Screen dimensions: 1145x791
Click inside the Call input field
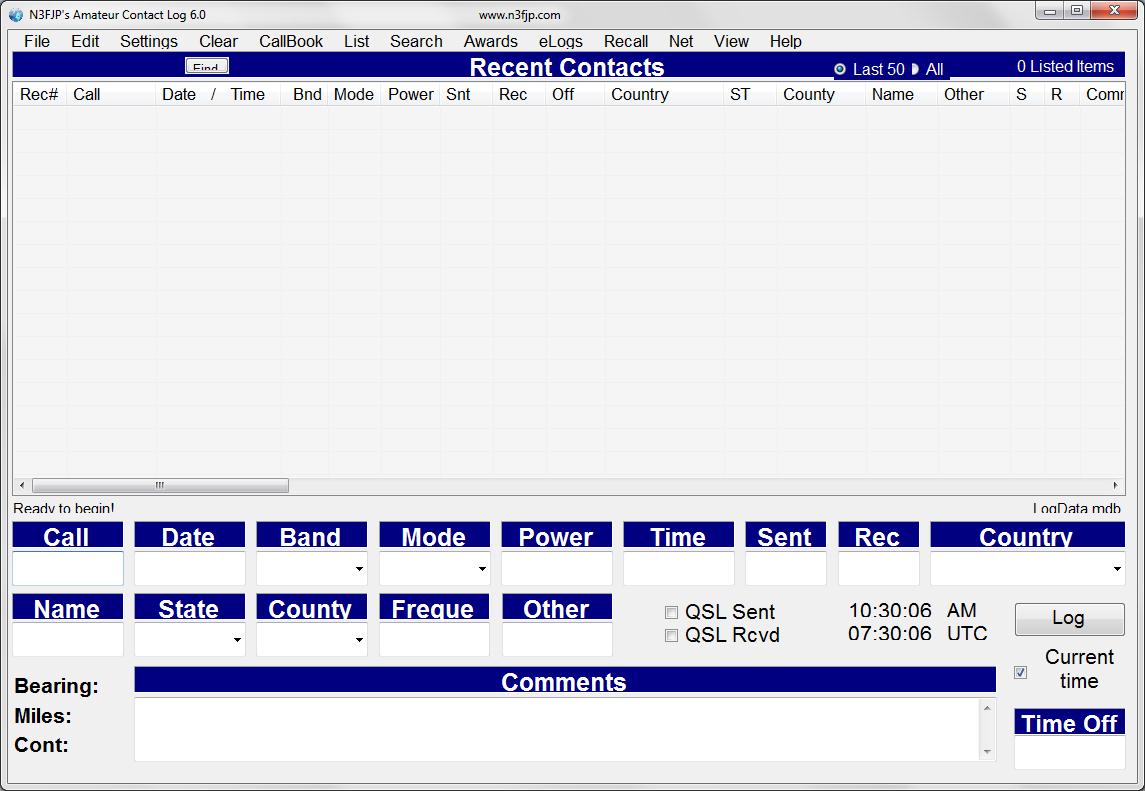66,569
